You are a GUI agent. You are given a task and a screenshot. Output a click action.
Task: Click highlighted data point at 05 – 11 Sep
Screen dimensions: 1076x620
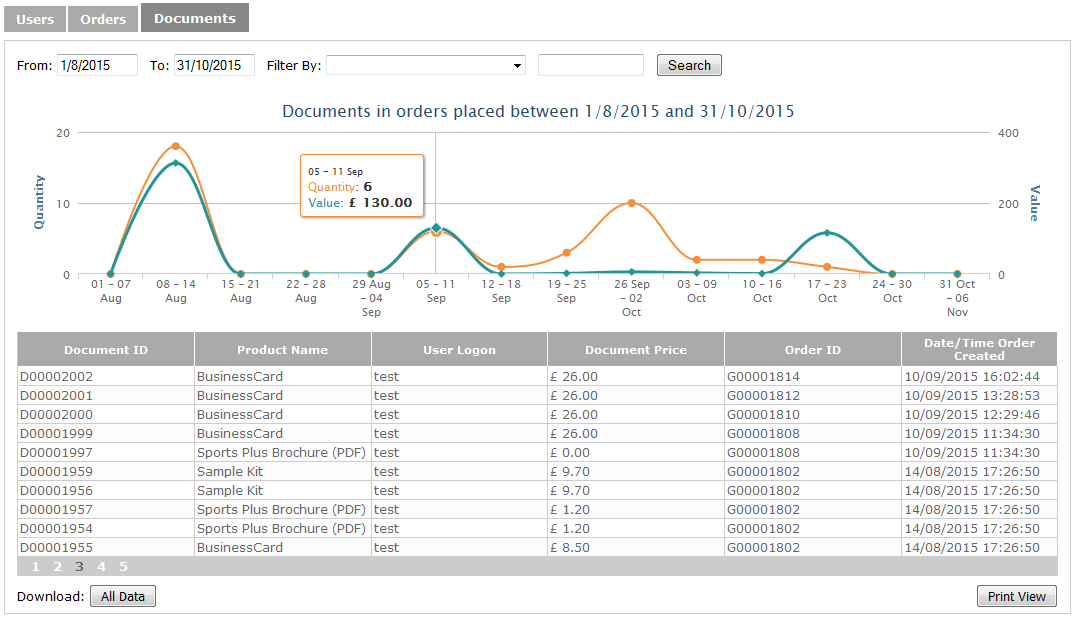(x=436, y=229)
